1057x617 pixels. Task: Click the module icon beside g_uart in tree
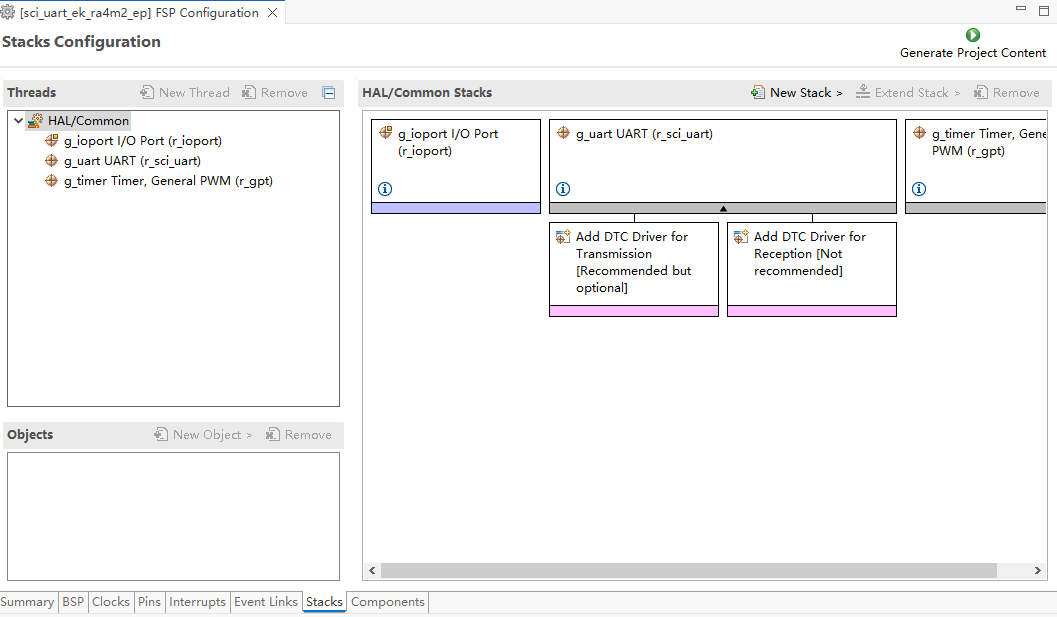(51, 160)
